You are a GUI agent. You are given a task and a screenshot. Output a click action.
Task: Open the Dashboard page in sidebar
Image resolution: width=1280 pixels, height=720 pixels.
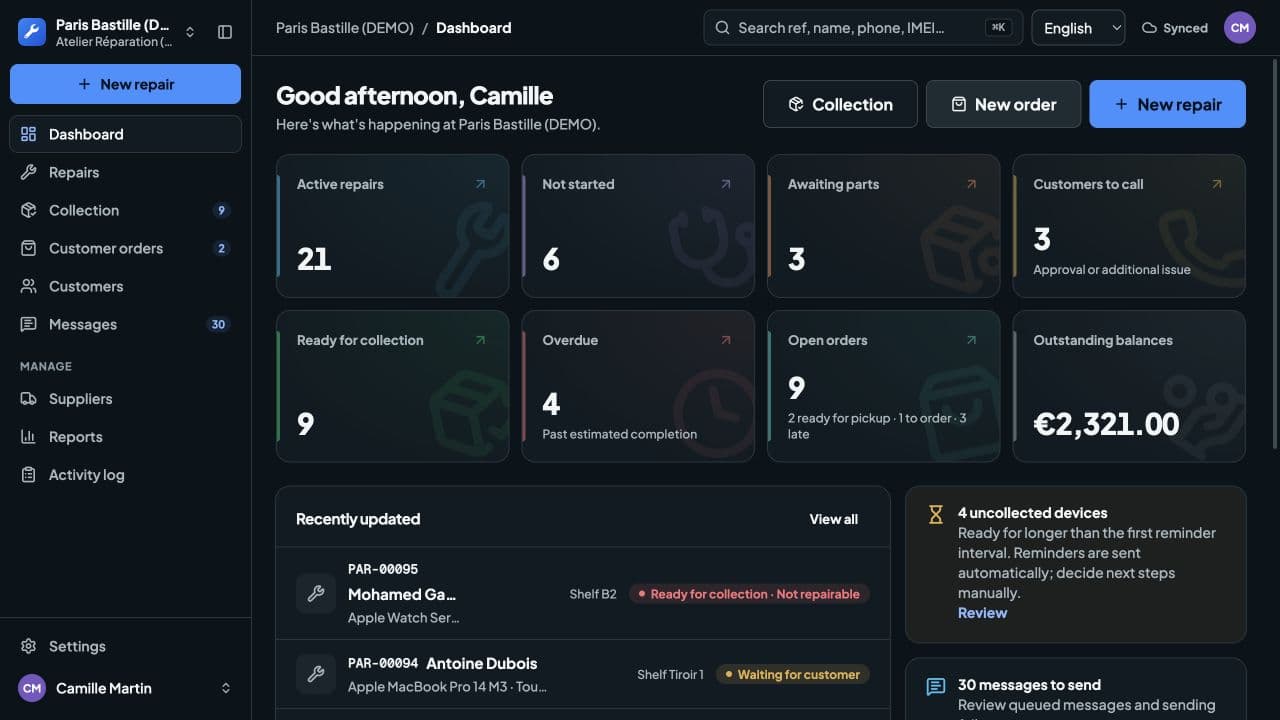(x=125, y=134)
